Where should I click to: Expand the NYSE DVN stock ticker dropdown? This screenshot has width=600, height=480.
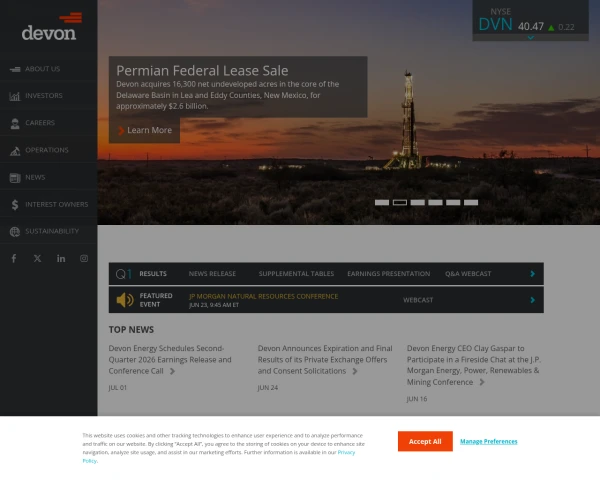tap(530, 38)
